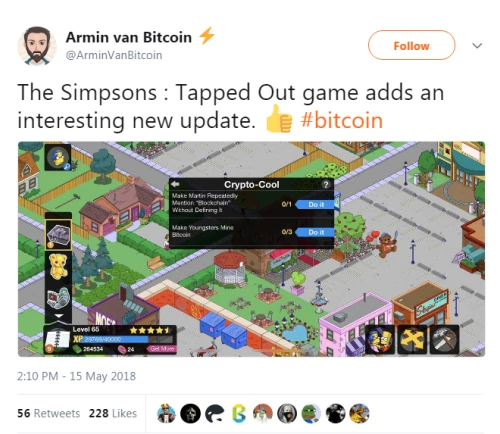This screenshot has height=434, width=500.
Task: Open the hammer build menu icon
Action: [444, 340]
